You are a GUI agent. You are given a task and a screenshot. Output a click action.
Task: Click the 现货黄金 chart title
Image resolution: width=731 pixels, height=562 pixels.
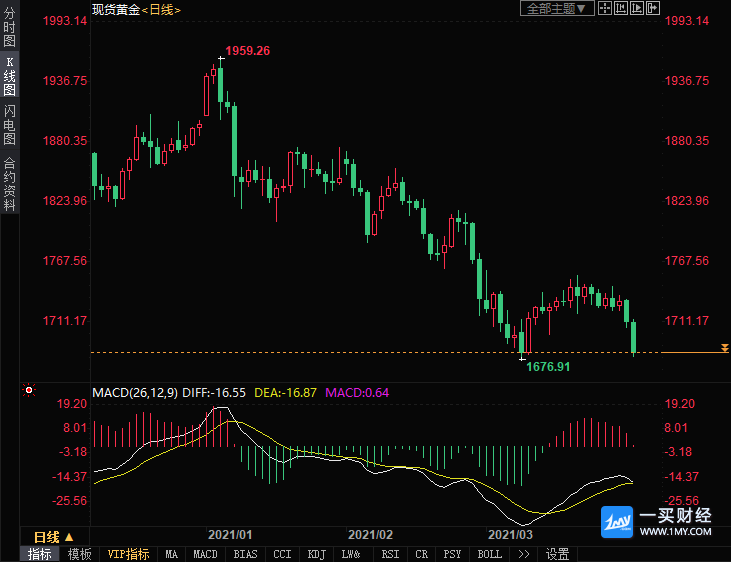[116, 9]
